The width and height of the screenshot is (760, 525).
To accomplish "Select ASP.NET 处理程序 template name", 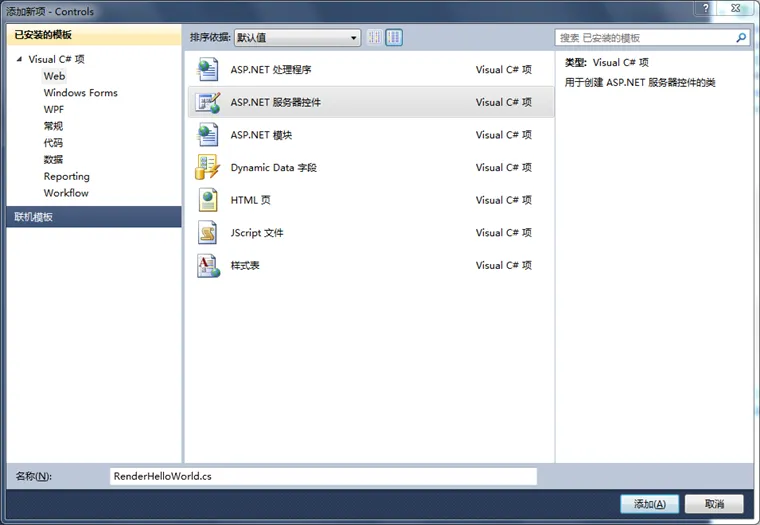I will [271, 70].
